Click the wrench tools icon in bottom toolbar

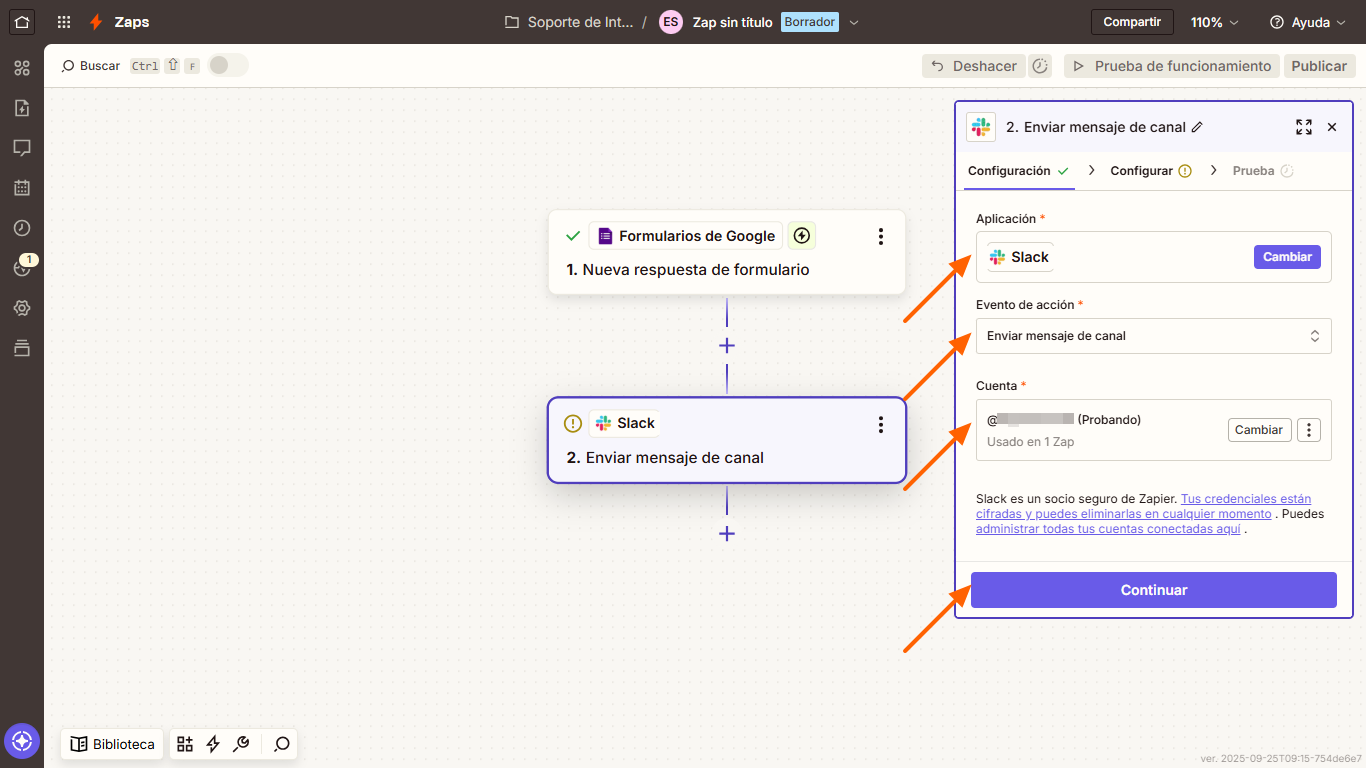click(x=241, y=744)
